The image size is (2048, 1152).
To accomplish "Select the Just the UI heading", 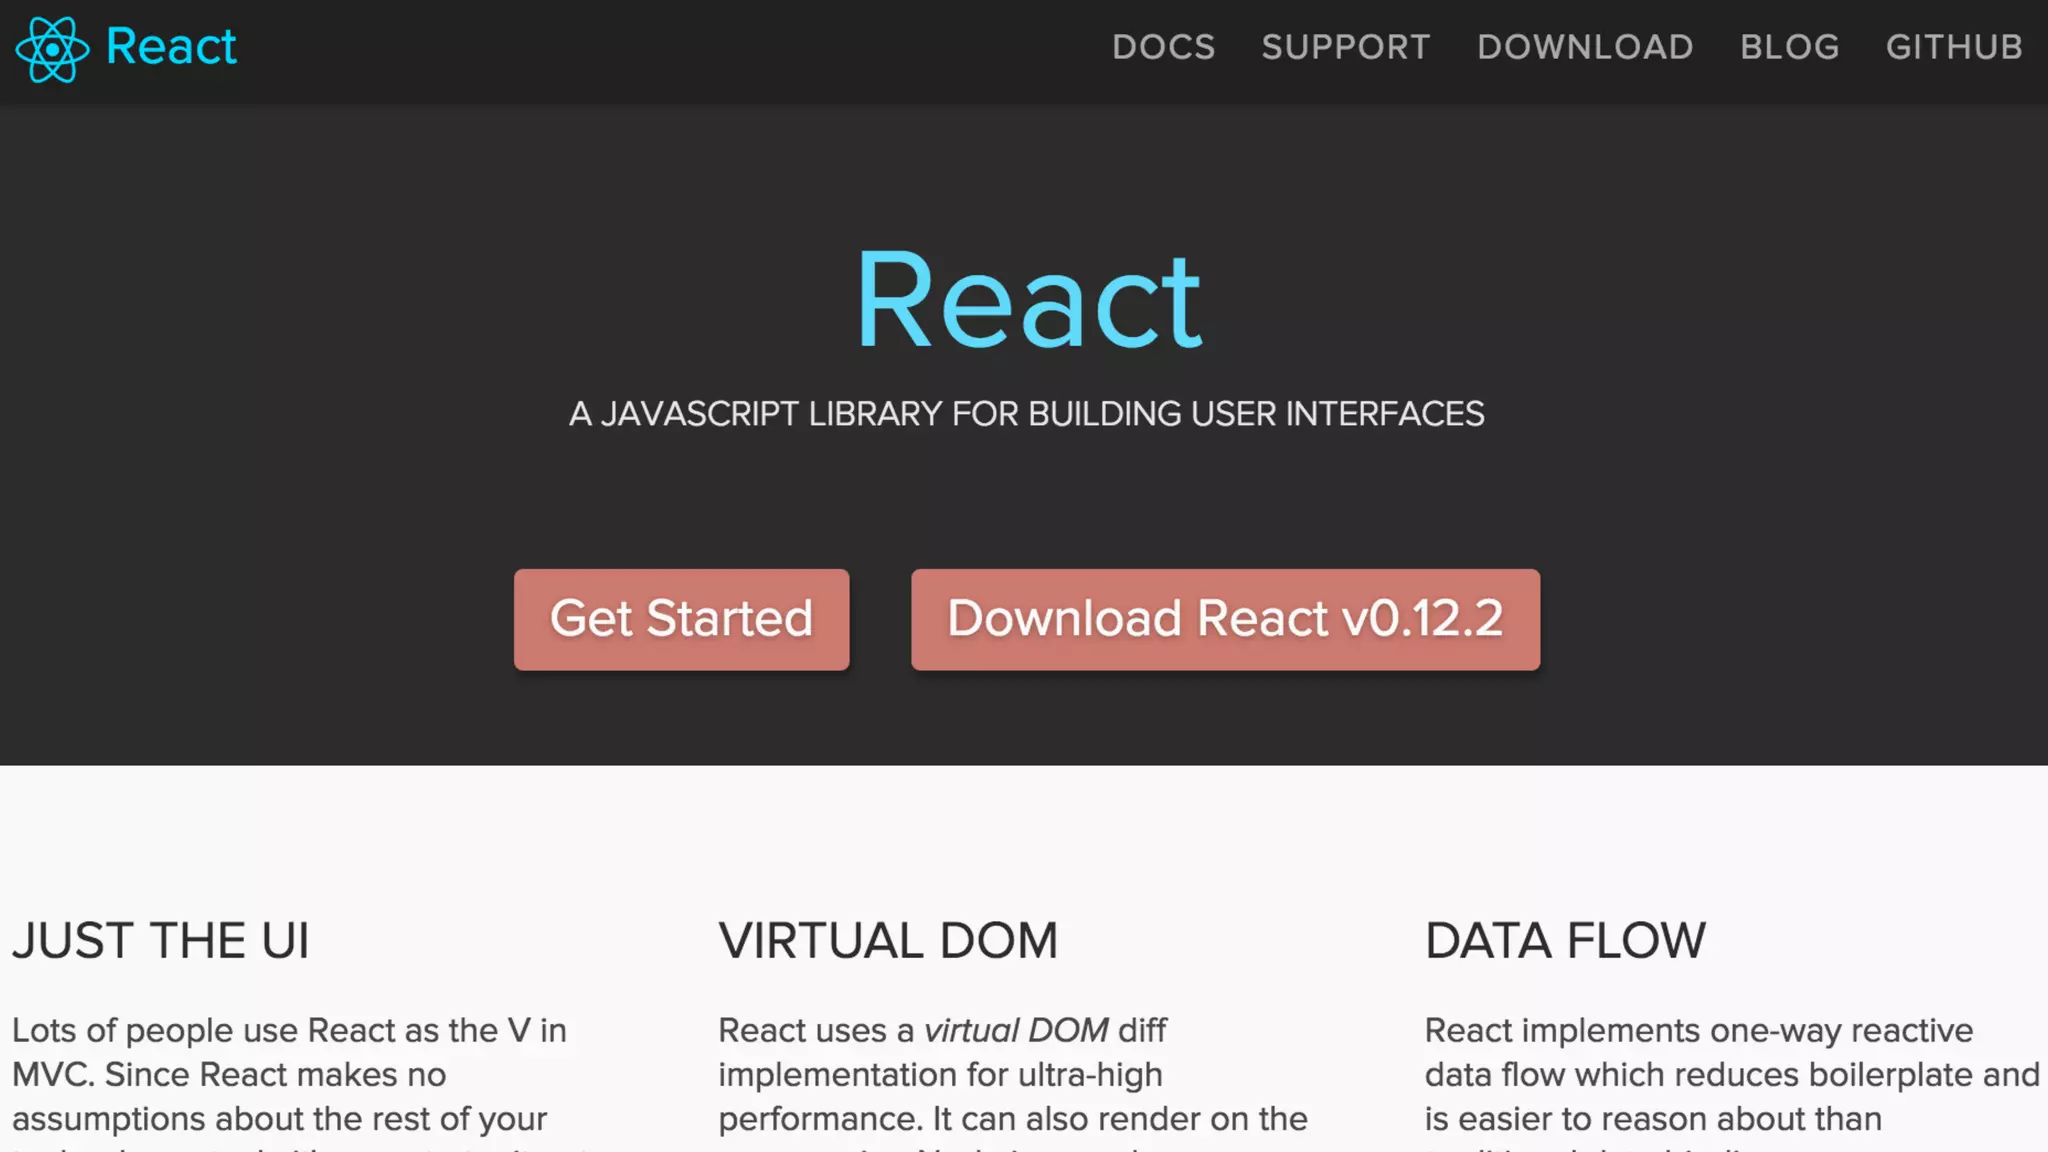I will click(161, 941).
